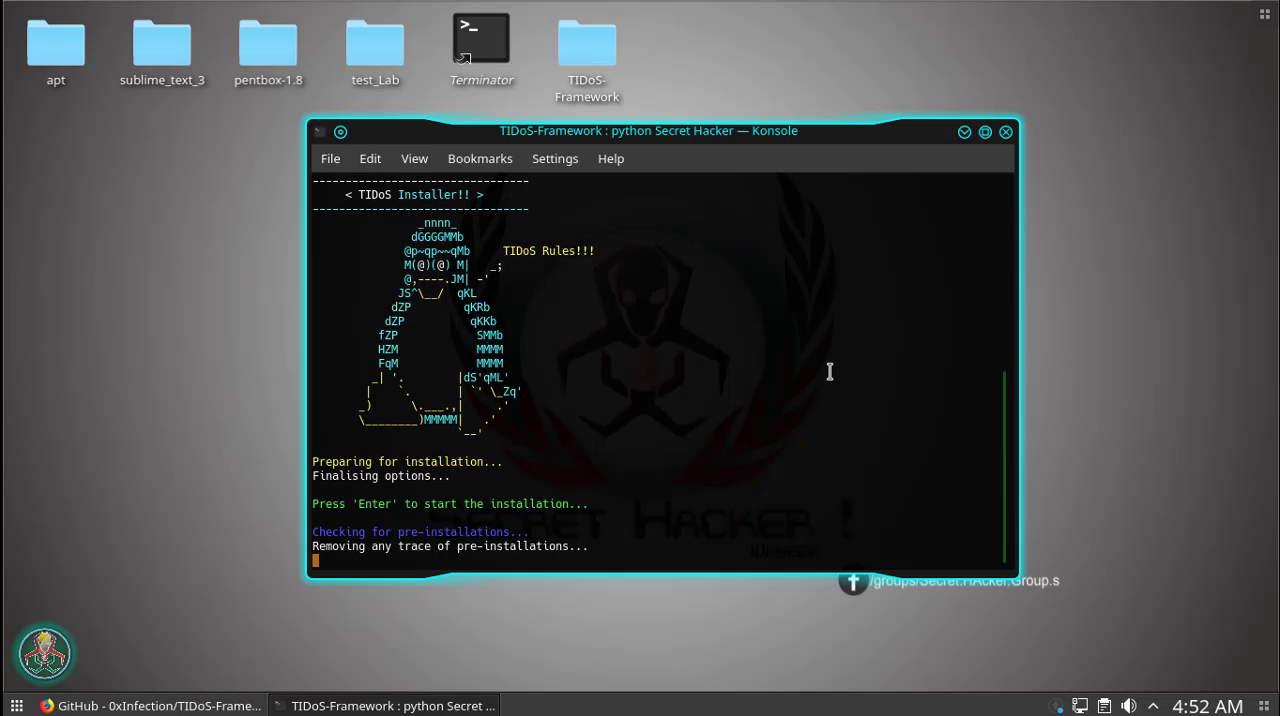
Task: Open the test_Lab desktop folder
Action: click(x=375, y=43)
